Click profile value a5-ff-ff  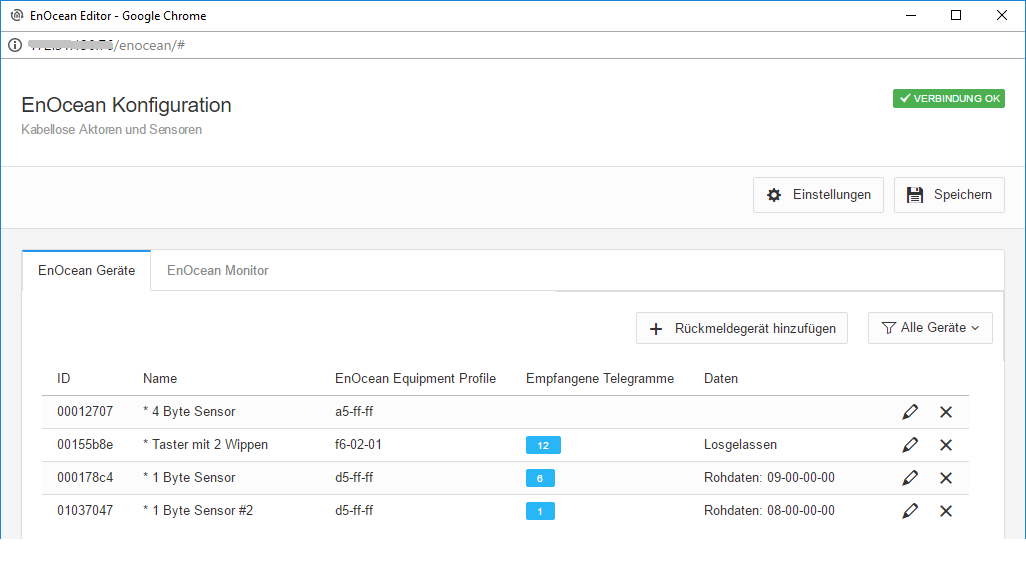point(354,411)
